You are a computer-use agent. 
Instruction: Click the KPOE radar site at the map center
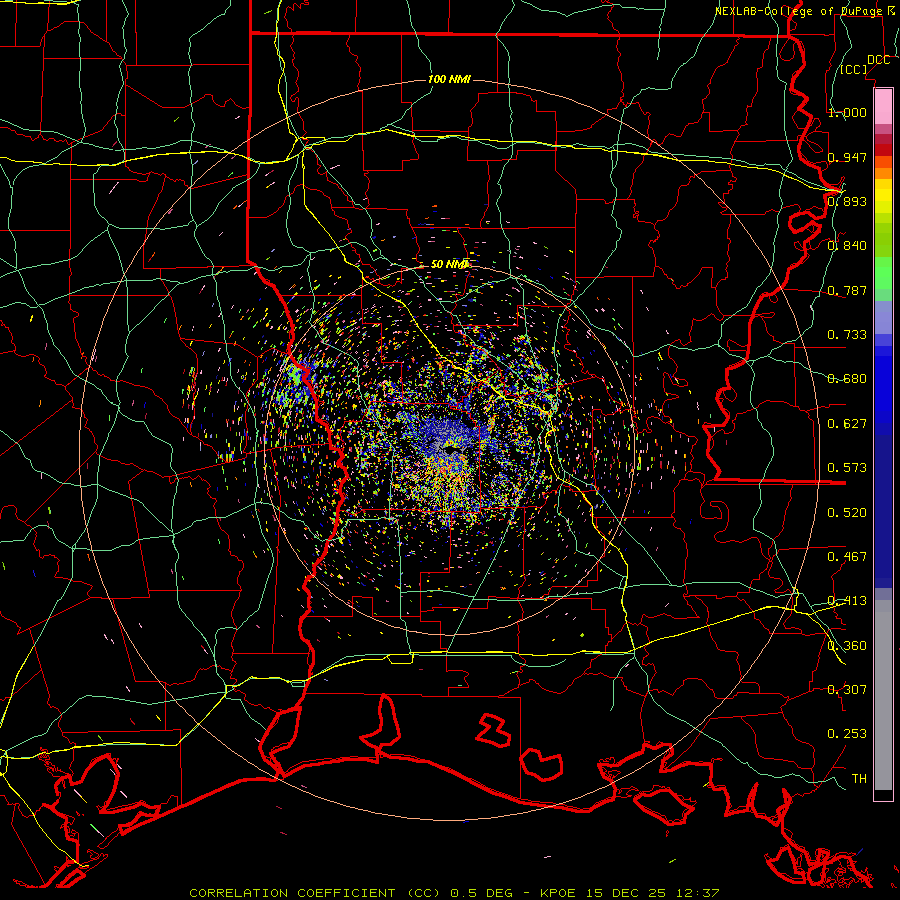pyautogui.click(x=451, y=451)
